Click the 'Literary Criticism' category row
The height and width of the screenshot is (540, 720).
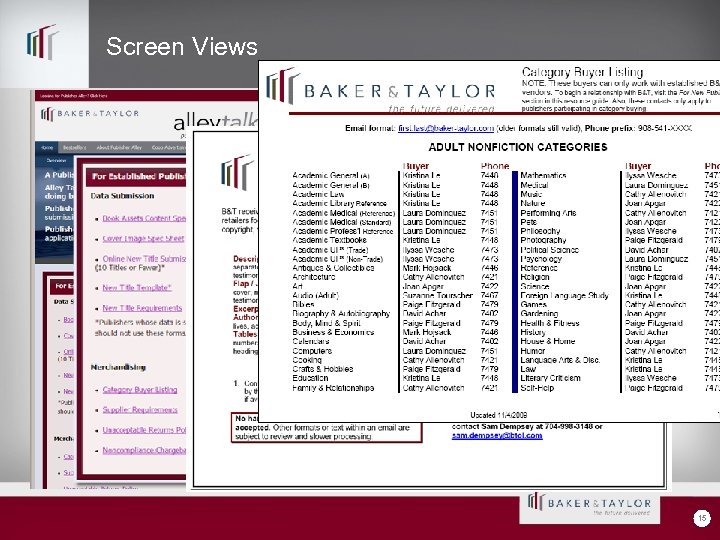[x=550, y=378]
